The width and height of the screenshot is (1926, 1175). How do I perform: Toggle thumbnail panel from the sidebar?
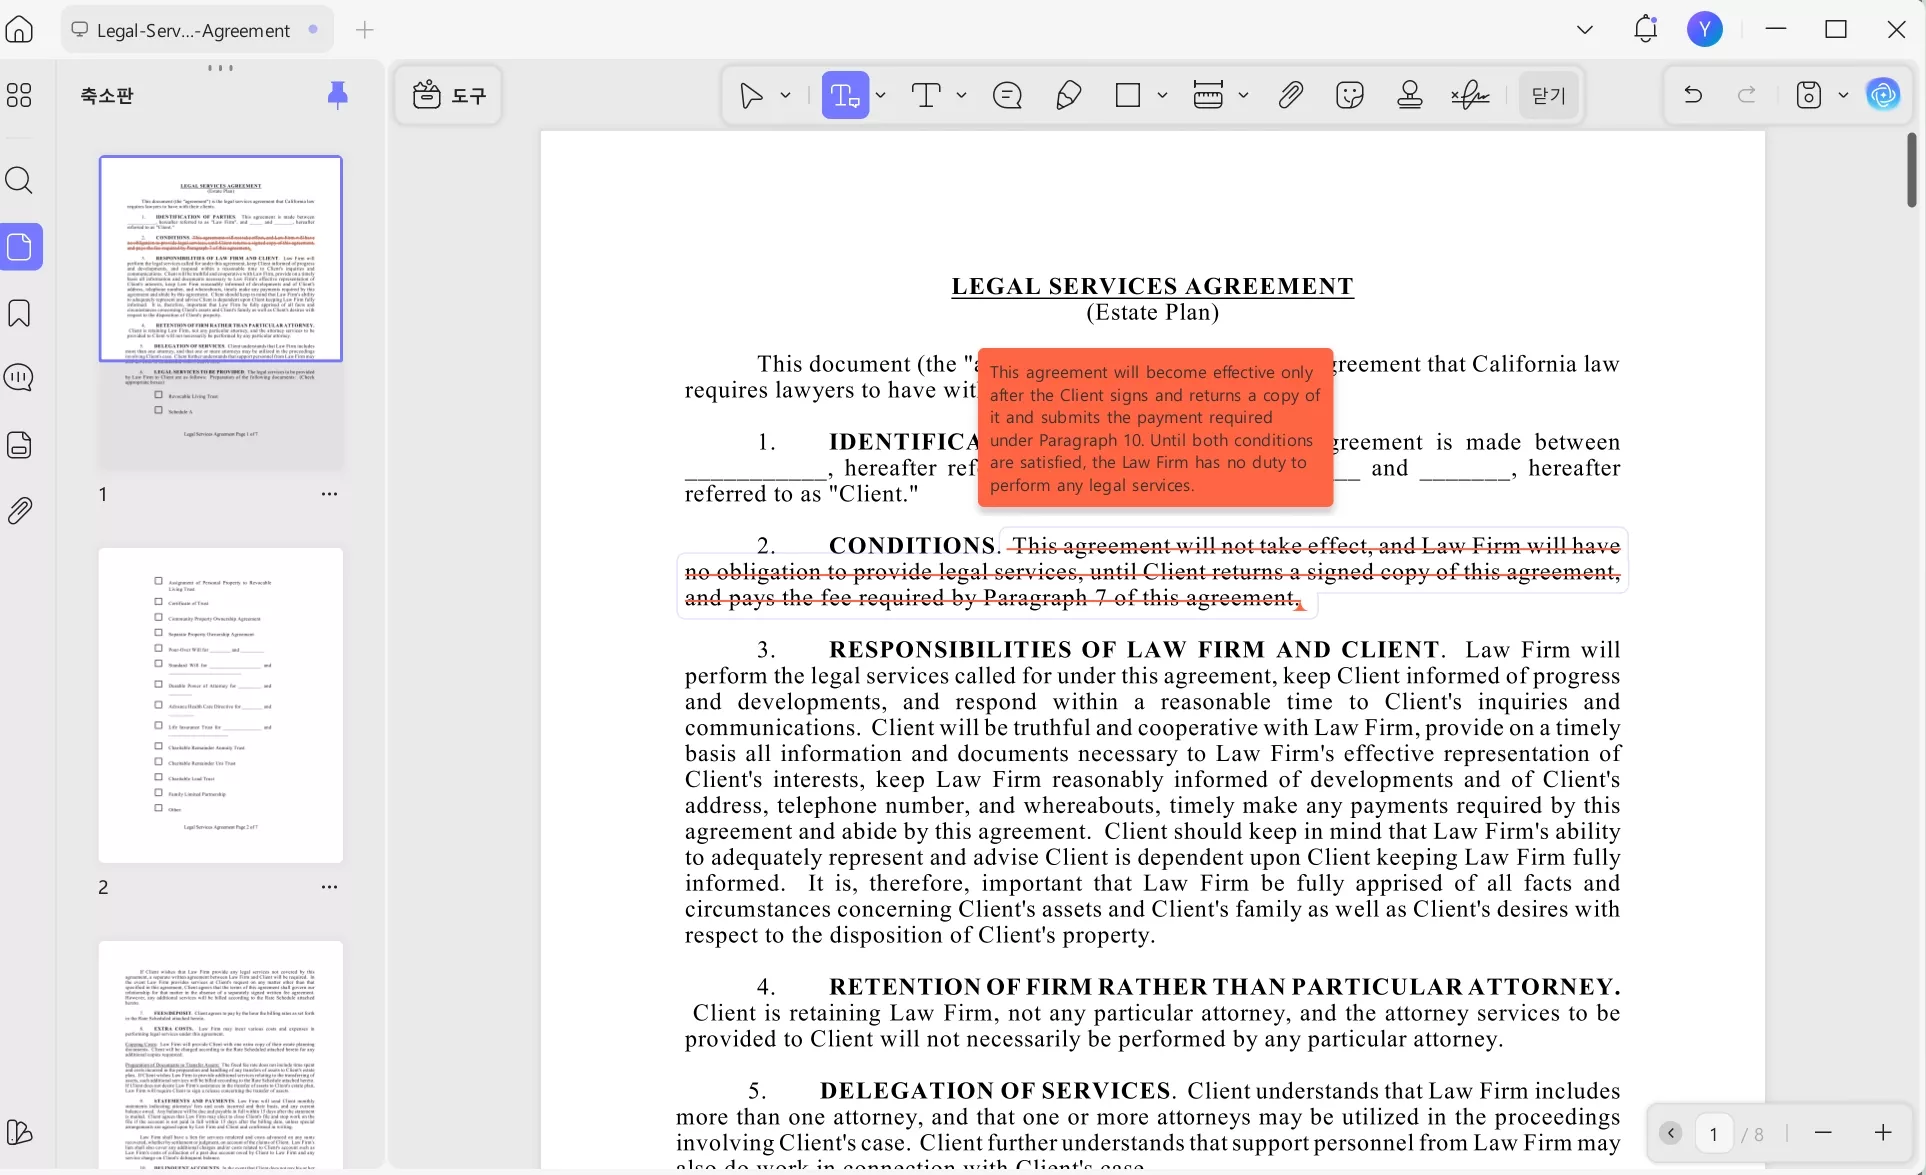point(21,247)
